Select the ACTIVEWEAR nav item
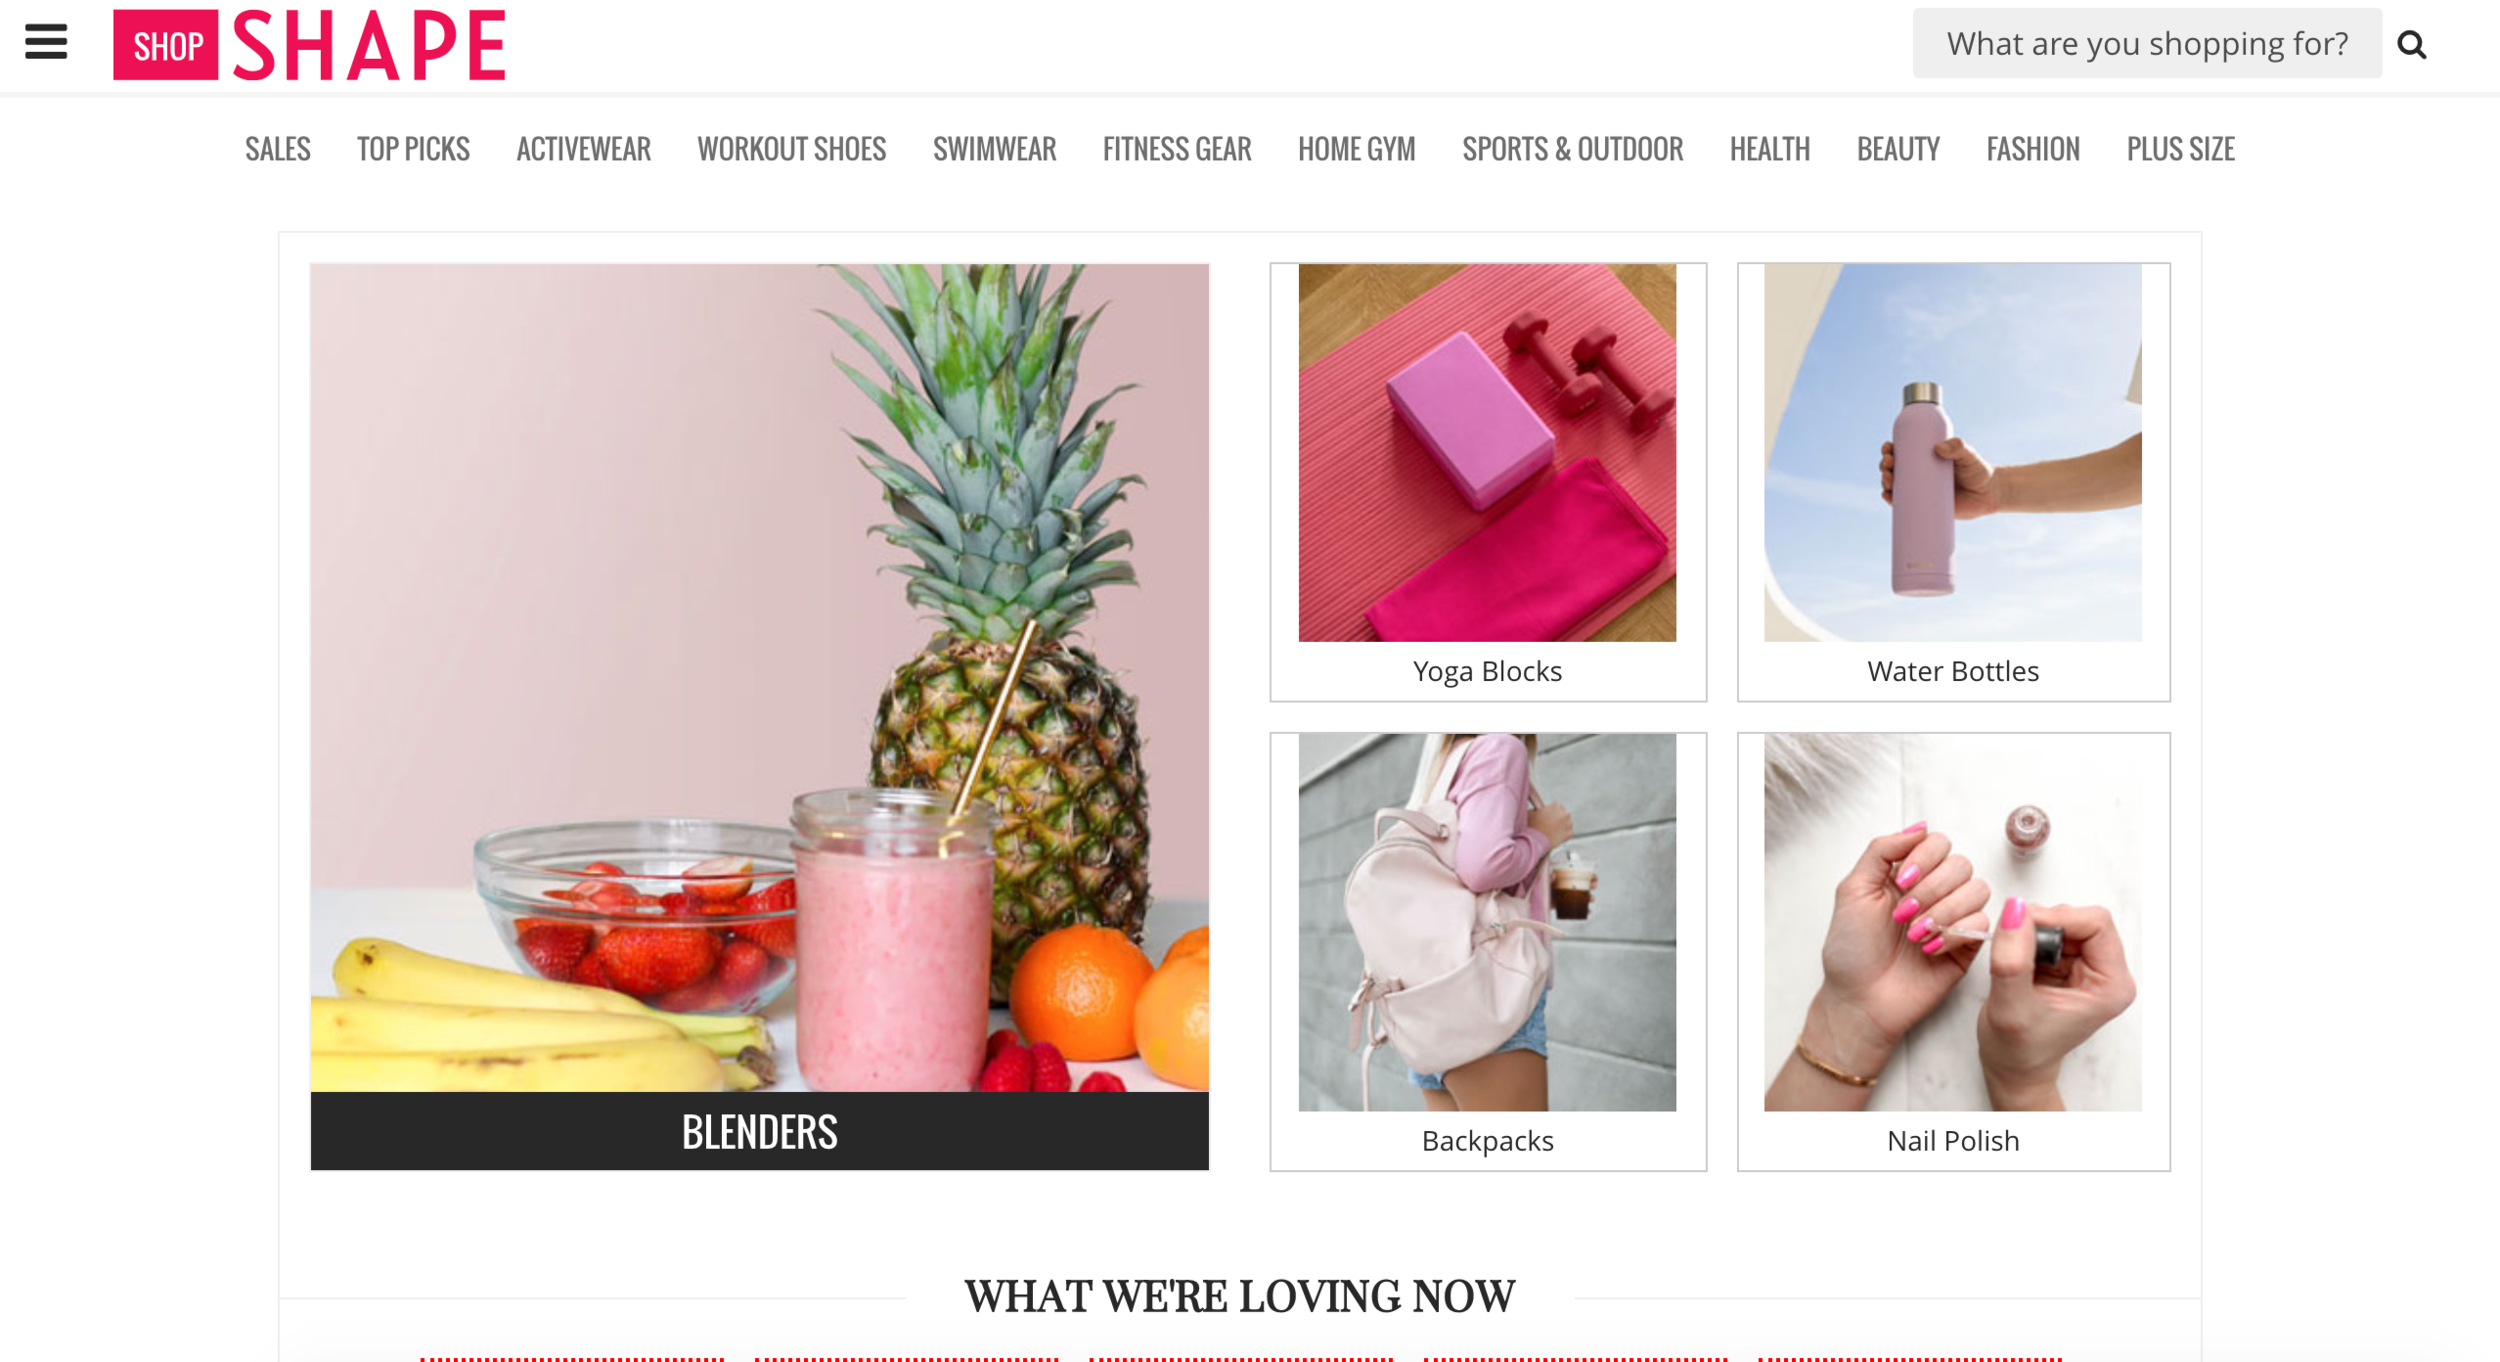Screen dimensions: 2500x1362 pos(583,149)
